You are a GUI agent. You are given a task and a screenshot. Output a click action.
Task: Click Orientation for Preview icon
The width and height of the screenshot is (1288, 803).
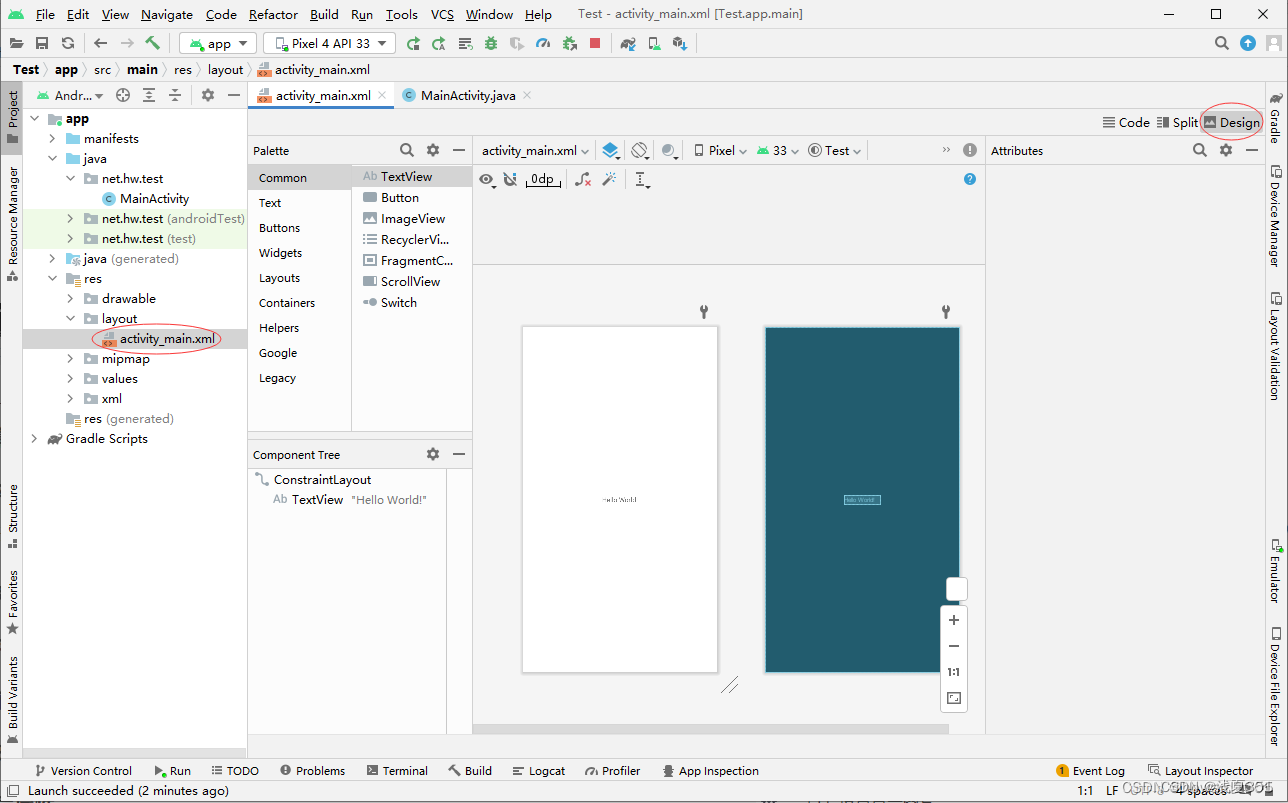640,150
